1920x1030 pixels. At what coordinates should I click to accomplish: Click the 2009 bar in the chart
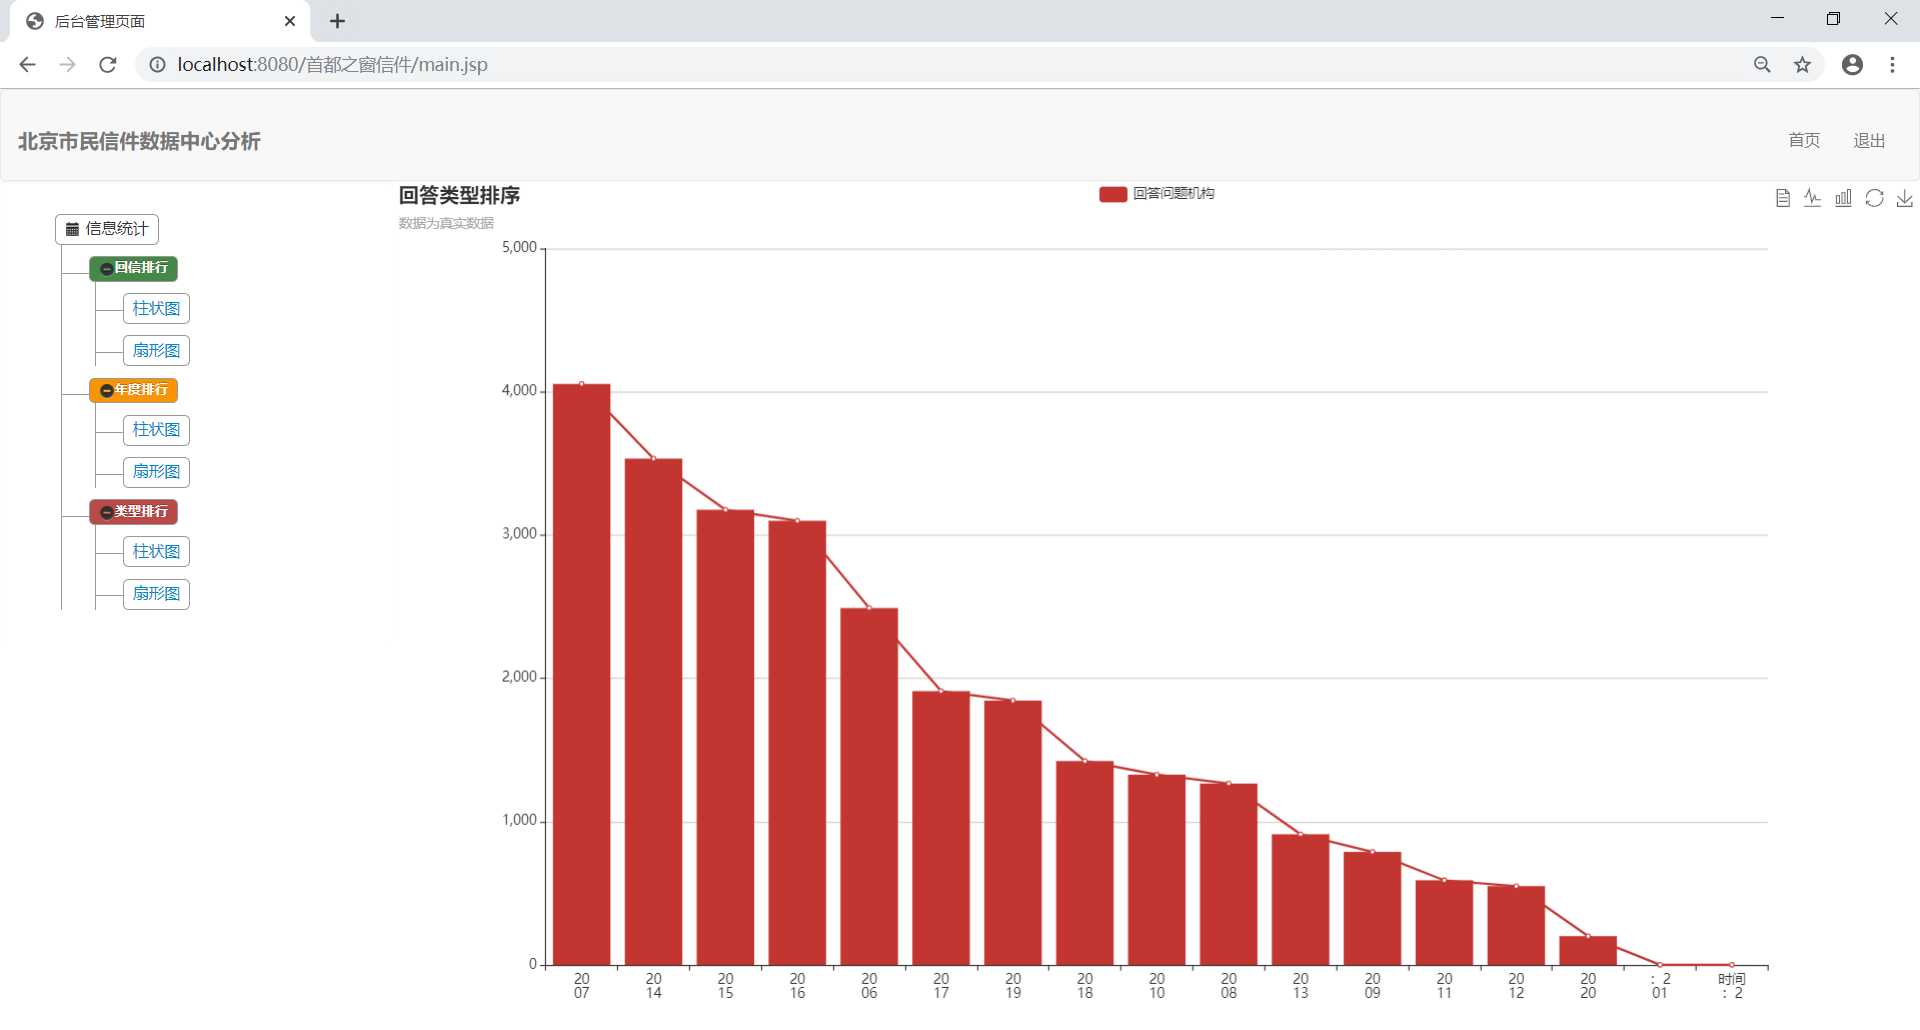tap(1372, 908)
